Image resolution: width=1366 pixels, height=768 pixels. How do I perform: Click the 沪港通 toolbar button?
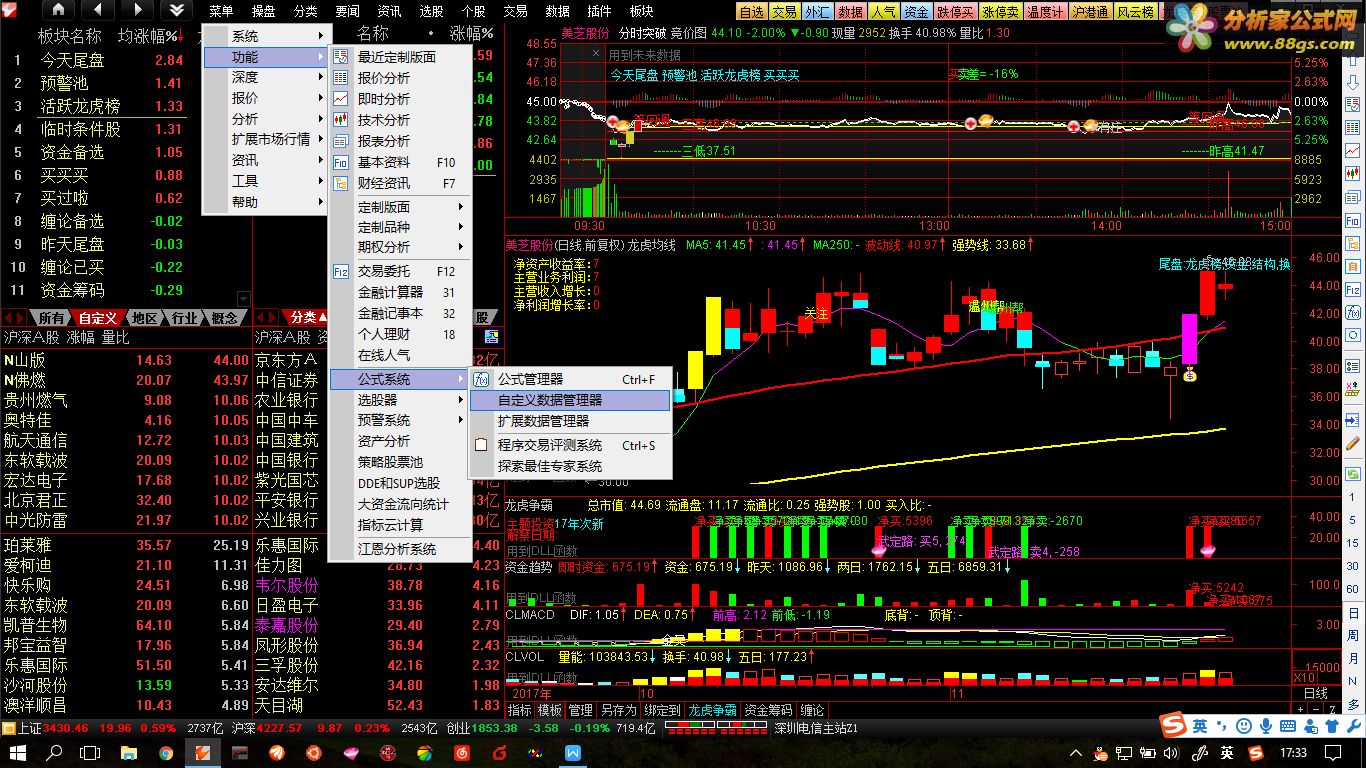pos(1090,12)
